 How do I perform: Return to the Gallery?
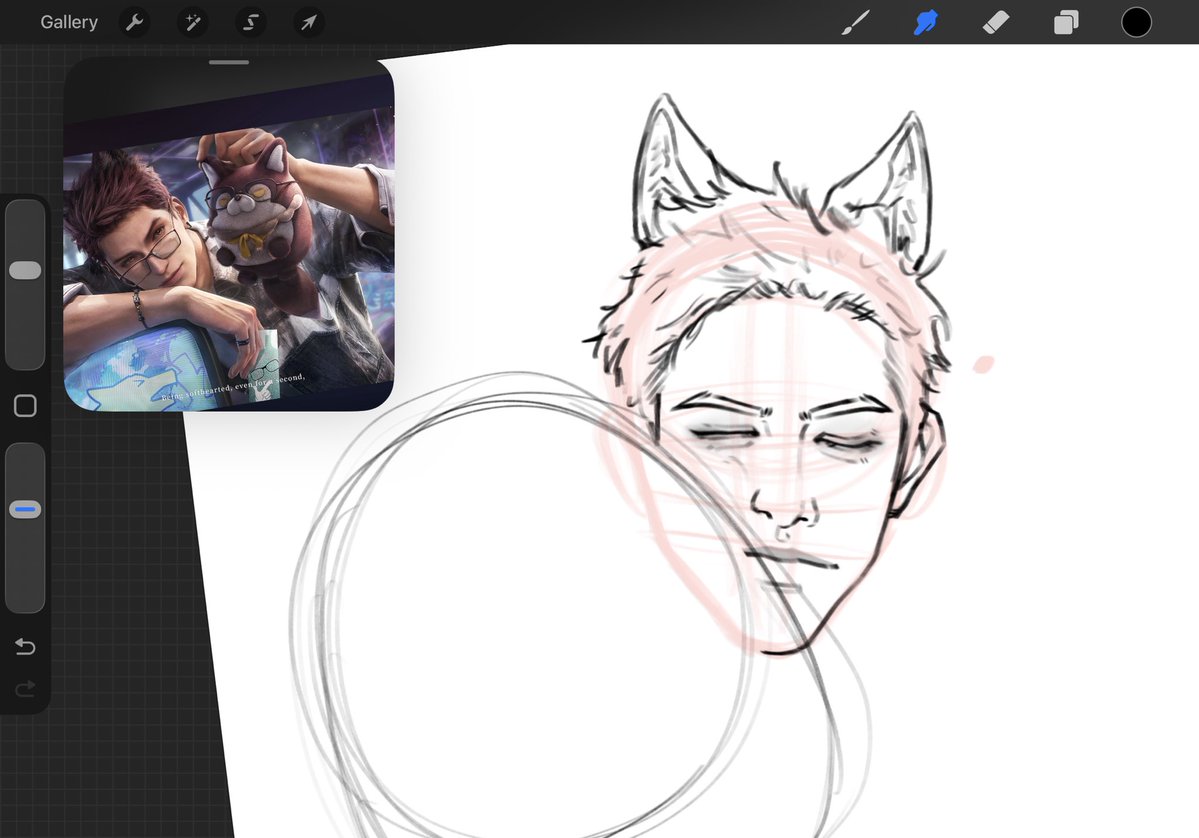69,22
